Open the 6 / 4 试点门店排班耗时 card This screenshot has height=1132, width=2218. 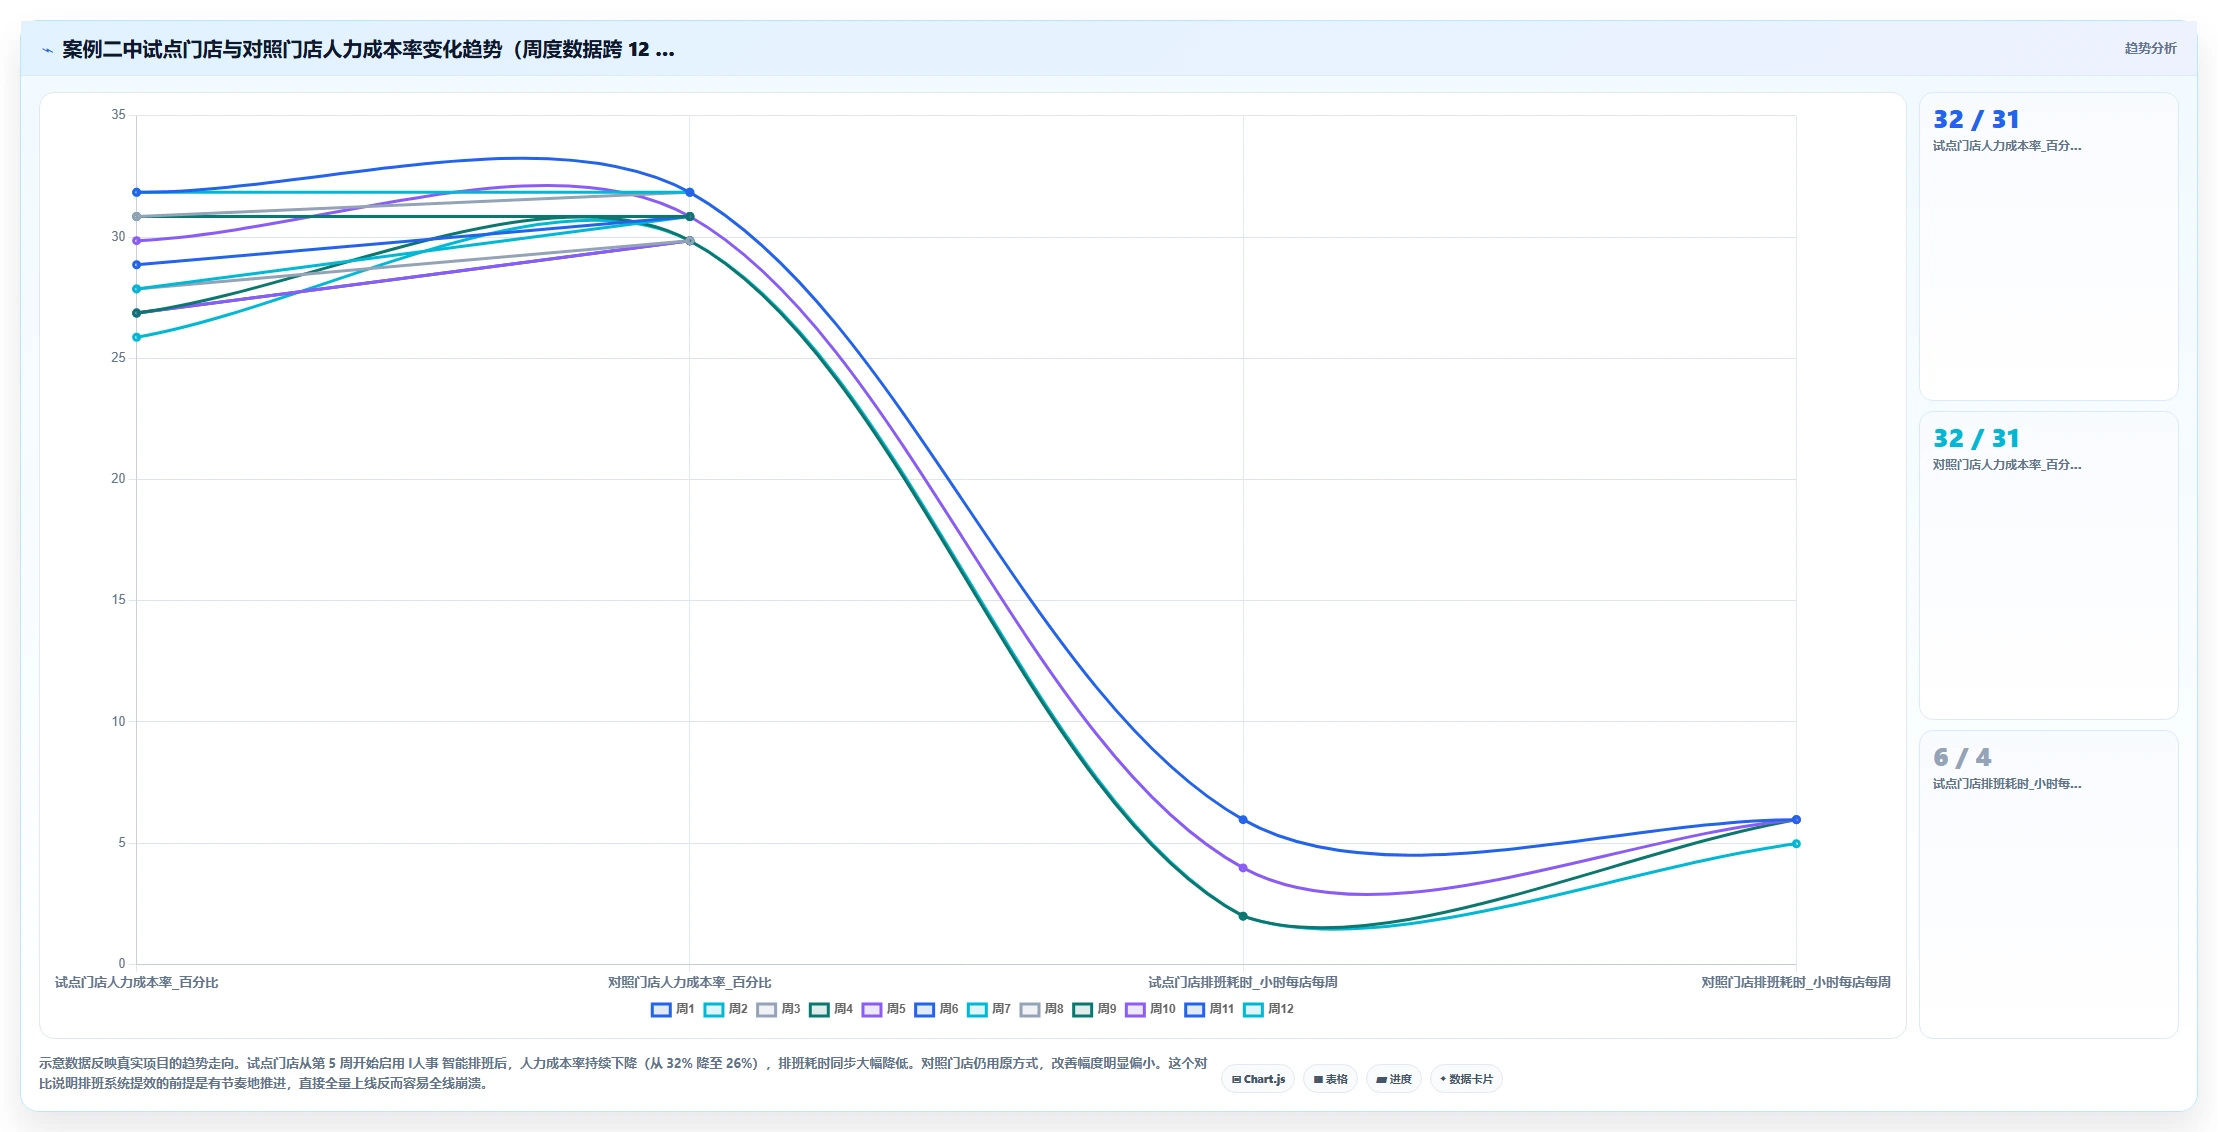[2048, 884]
